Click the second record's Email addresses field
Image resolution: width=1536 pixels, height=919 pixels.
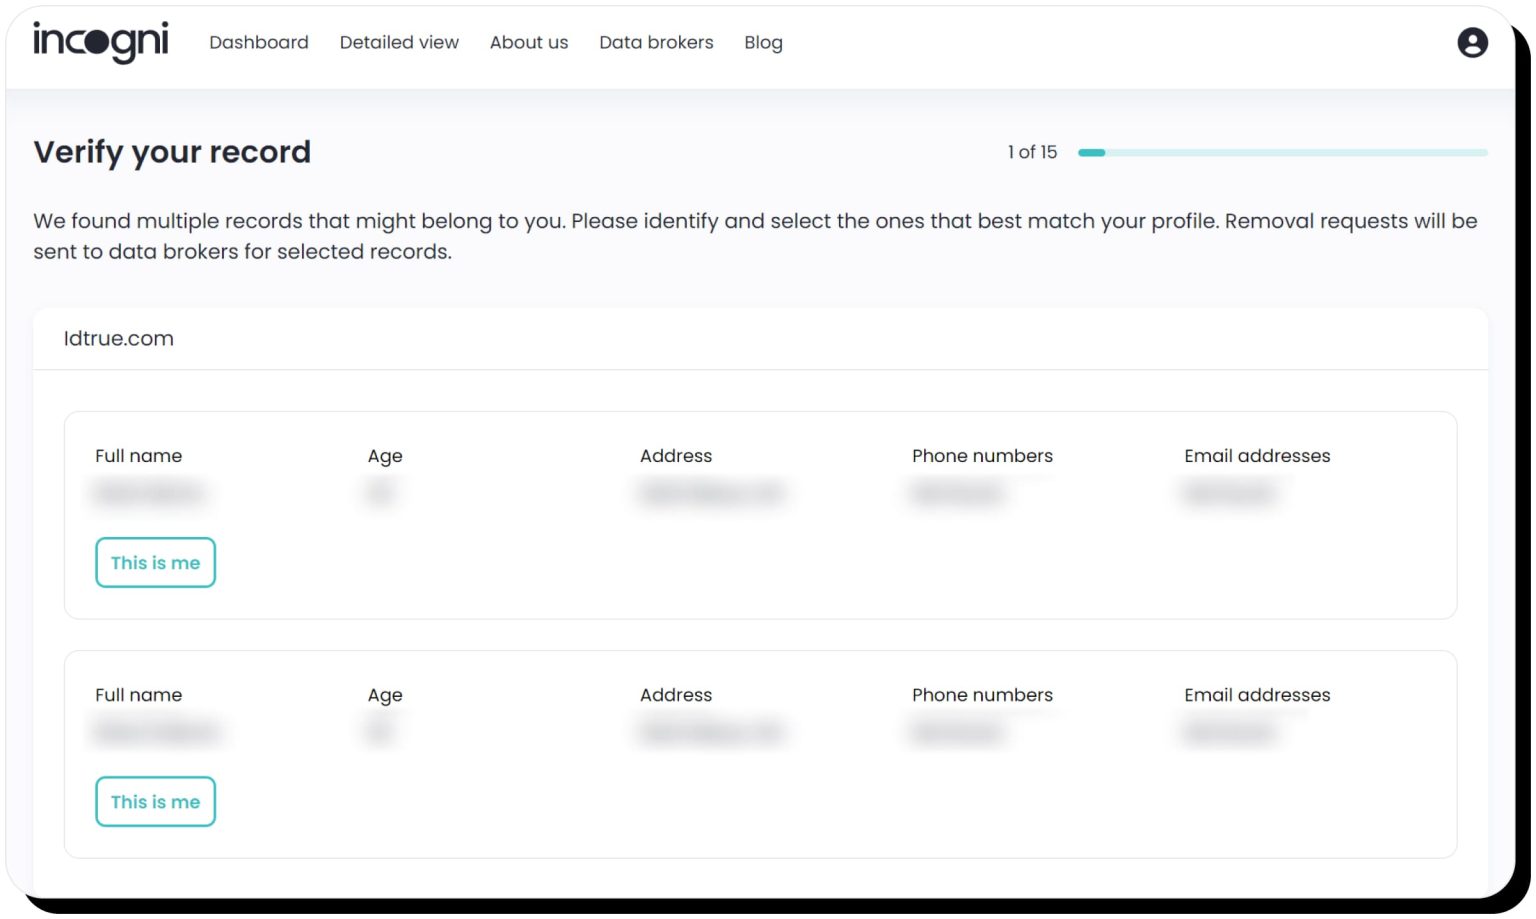(x=1228, y=732)
